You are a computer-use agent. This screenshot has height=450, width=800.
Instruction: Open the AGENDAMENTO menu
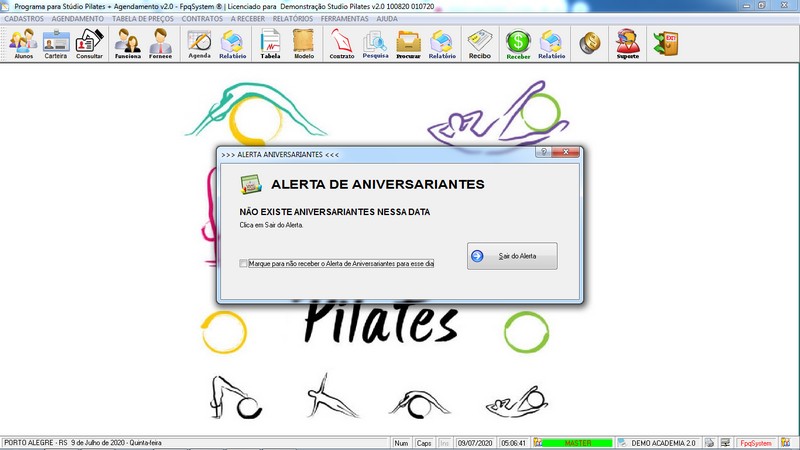[x=78, y=18]
